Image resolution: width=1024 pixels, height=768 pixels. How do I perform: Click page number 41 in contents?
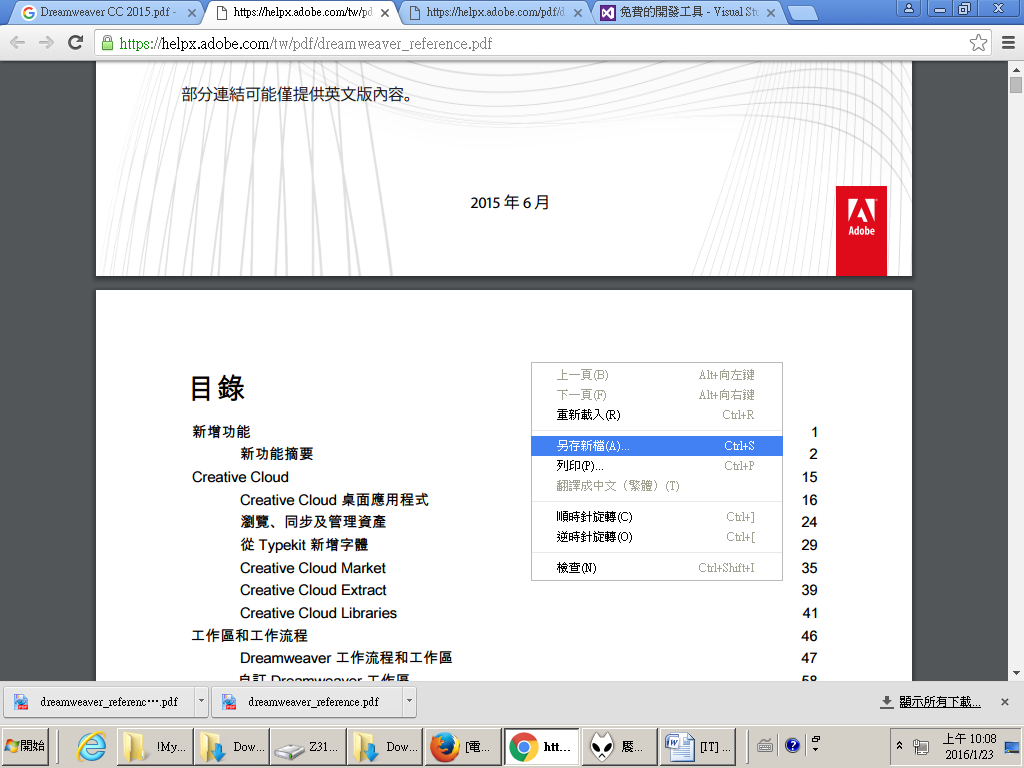tap(810, 613)
